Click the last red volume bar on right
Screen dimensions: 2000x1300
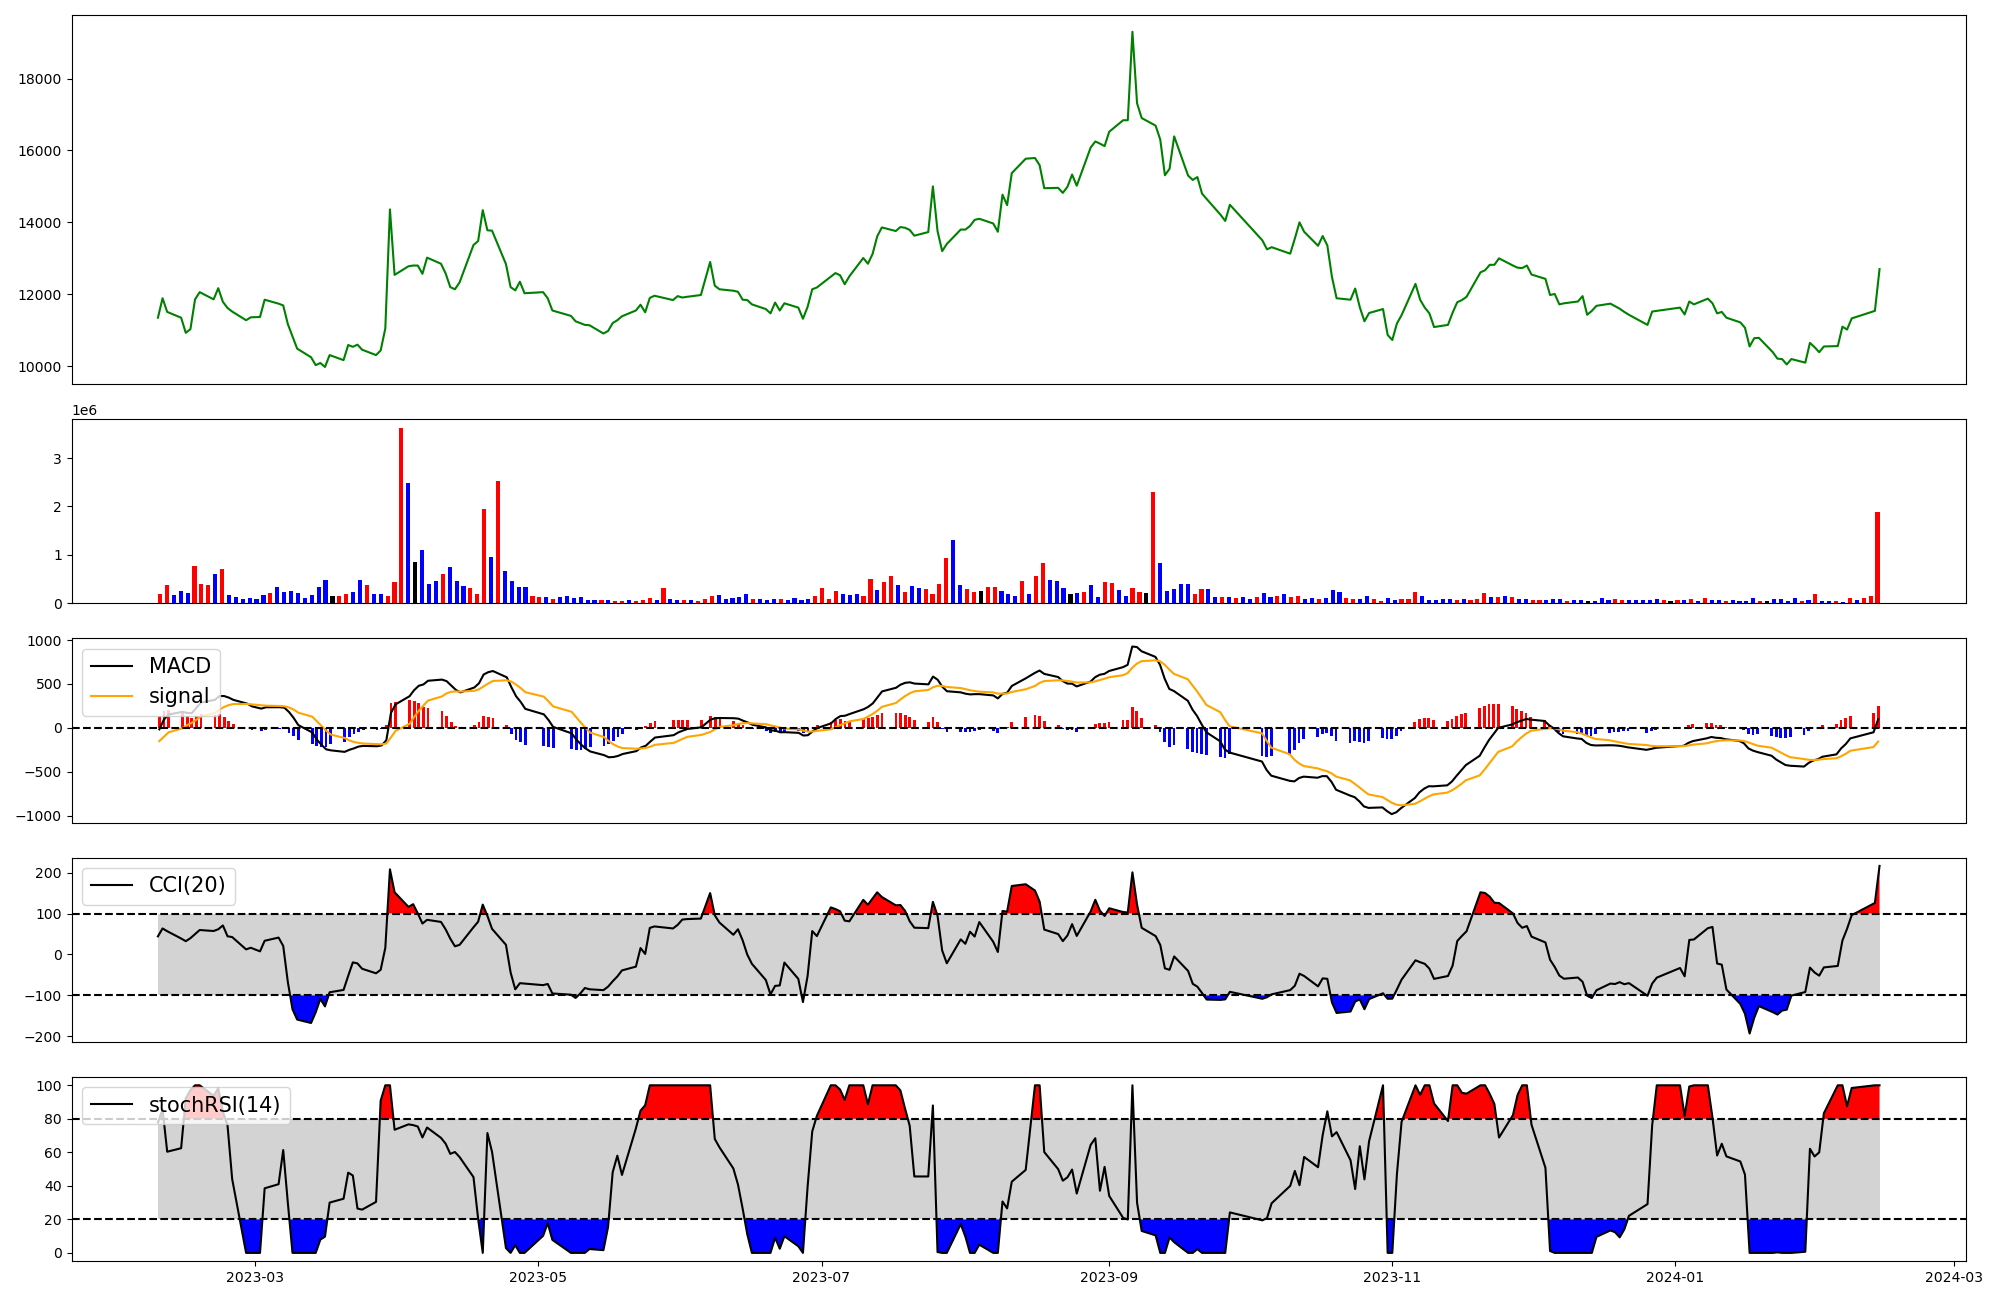(1877, 557)
